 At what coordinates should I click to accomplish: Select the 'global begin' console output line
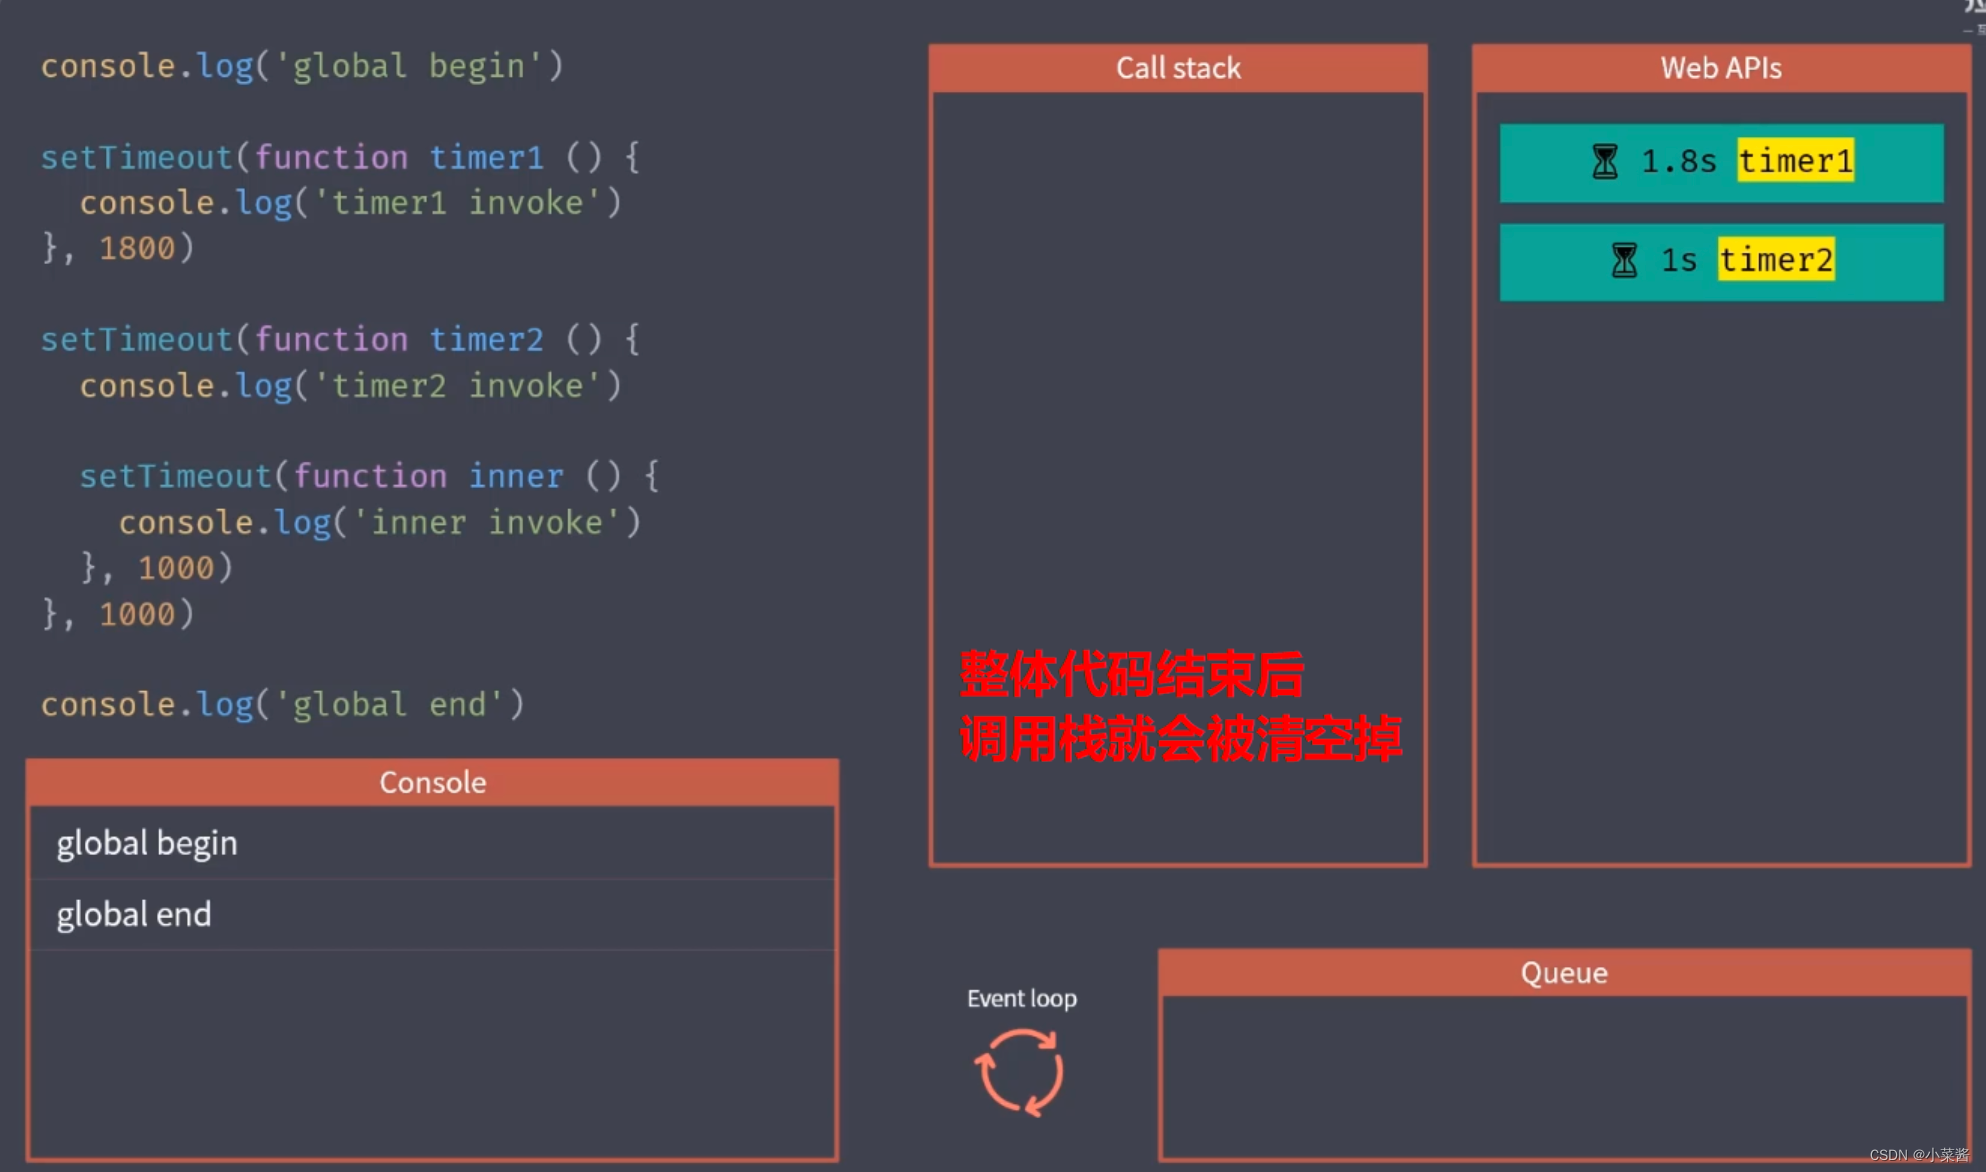click(x=147, y=843)
